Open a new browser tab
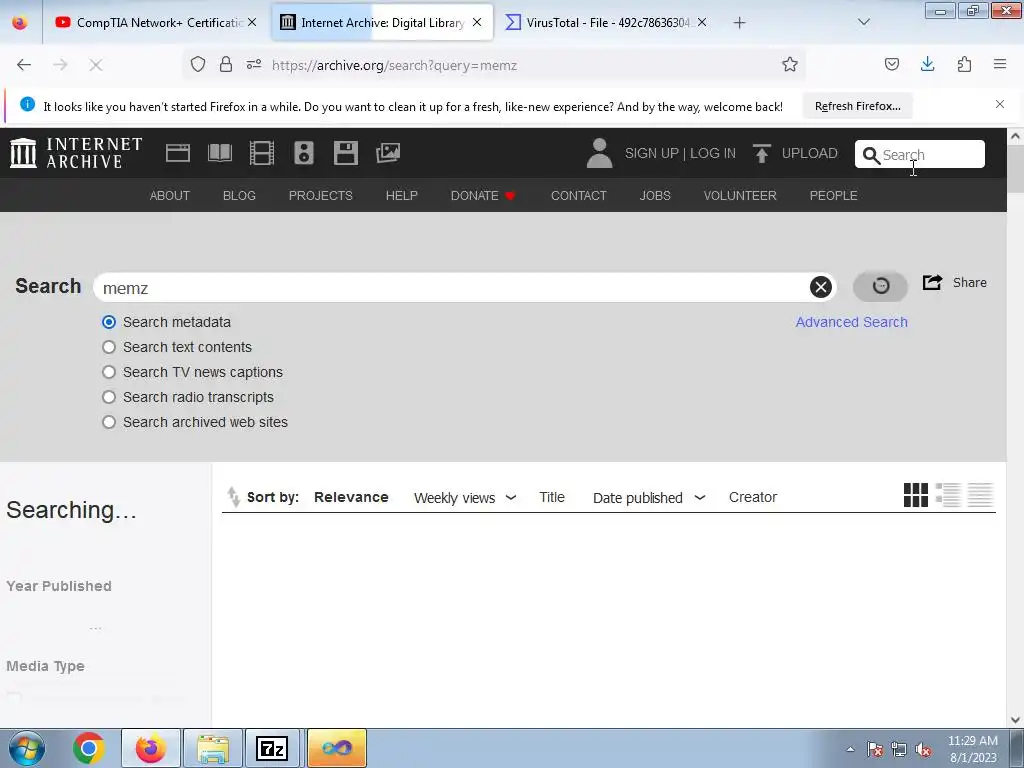 click(x=739, y=22)
